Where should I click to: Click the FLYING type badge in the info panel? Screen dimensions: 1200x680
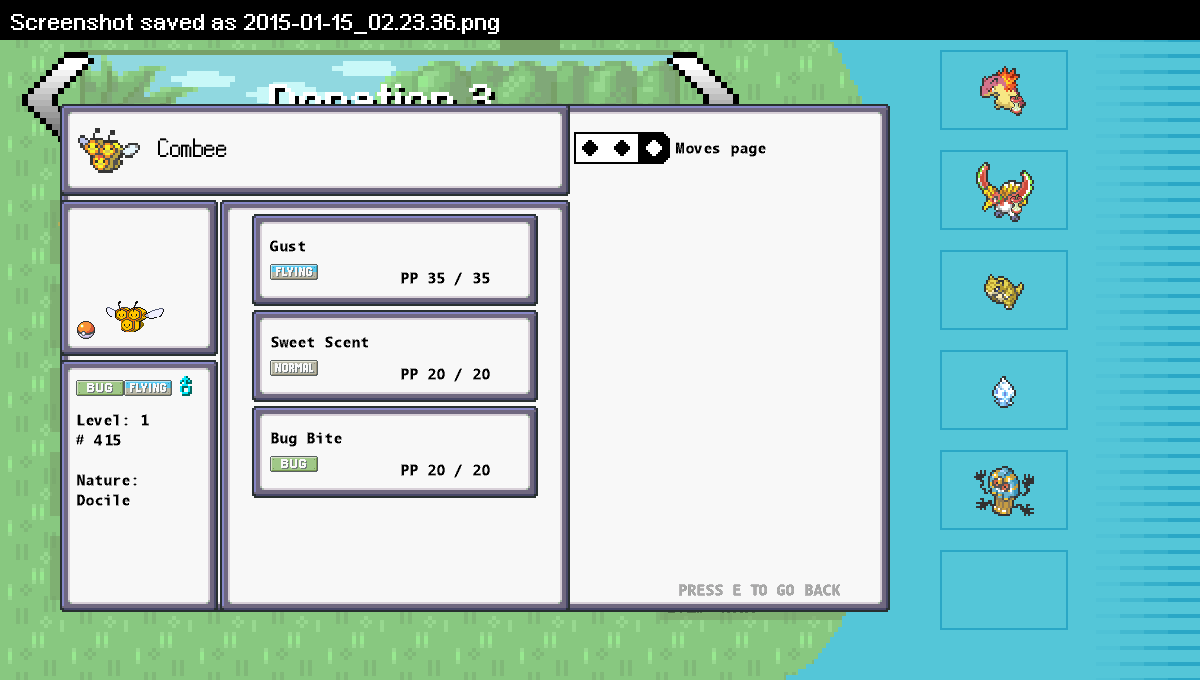pos(148,388)
